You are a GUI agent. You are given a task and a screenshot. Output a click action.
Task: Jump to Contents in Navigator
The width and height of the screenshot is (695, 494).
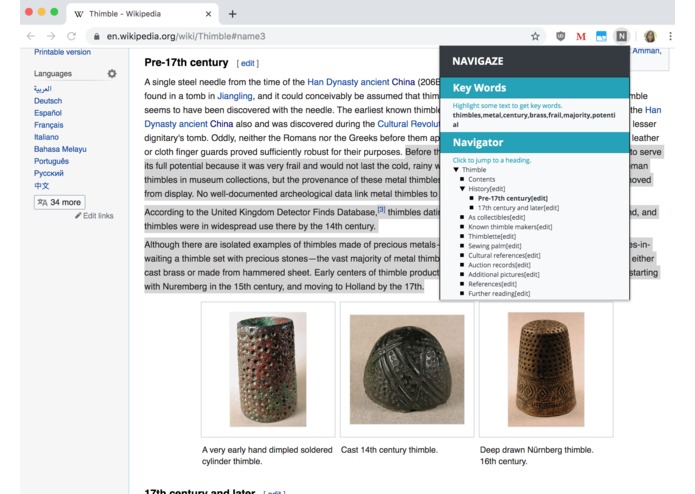(481, 179)
